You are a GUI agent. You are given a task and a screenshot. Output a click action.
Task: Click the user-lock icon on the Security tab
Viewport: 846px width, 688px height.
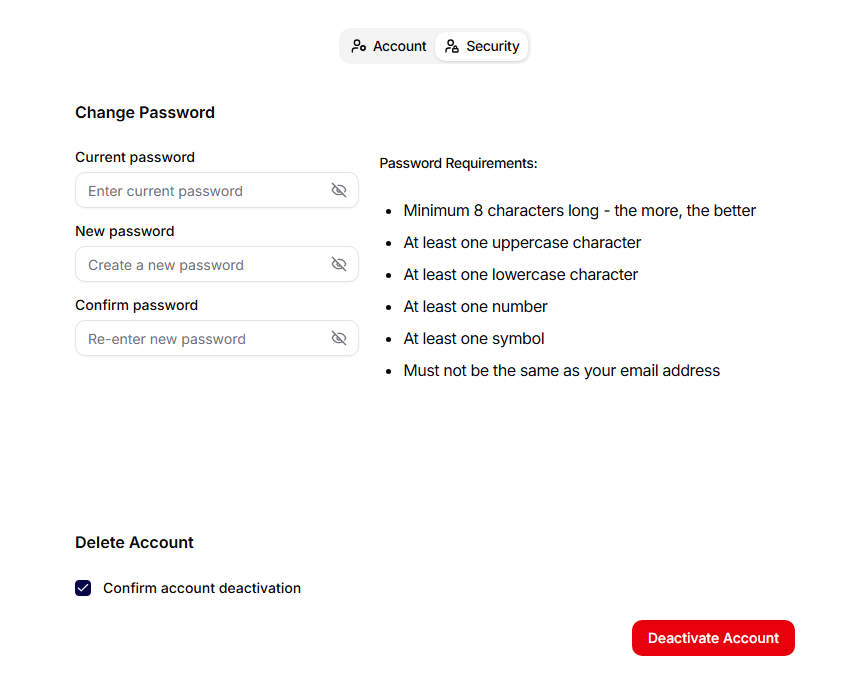point(452,46)
